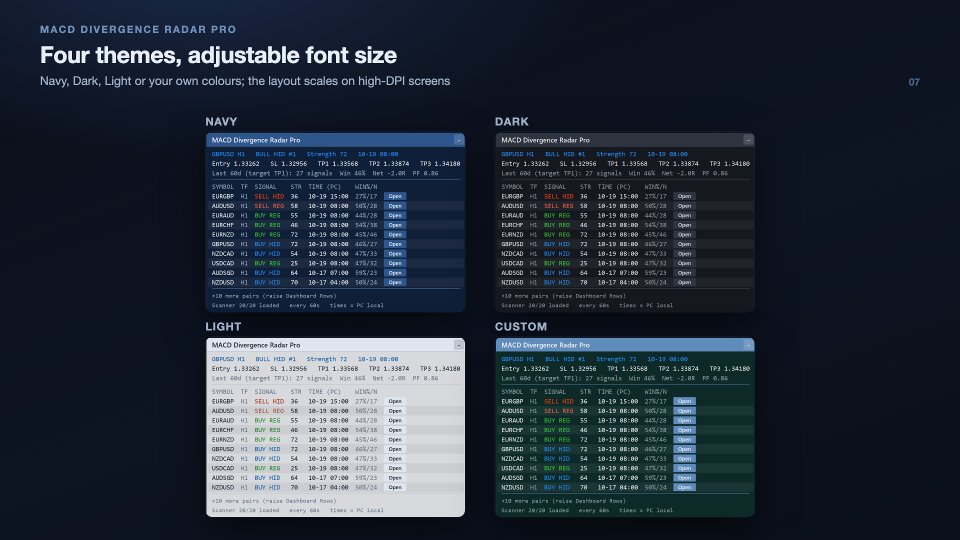The height and width of the screenshot is (540, 960).
Task: Open AUDUSD chart in the Custom panel
Action: tap(684, 411)
